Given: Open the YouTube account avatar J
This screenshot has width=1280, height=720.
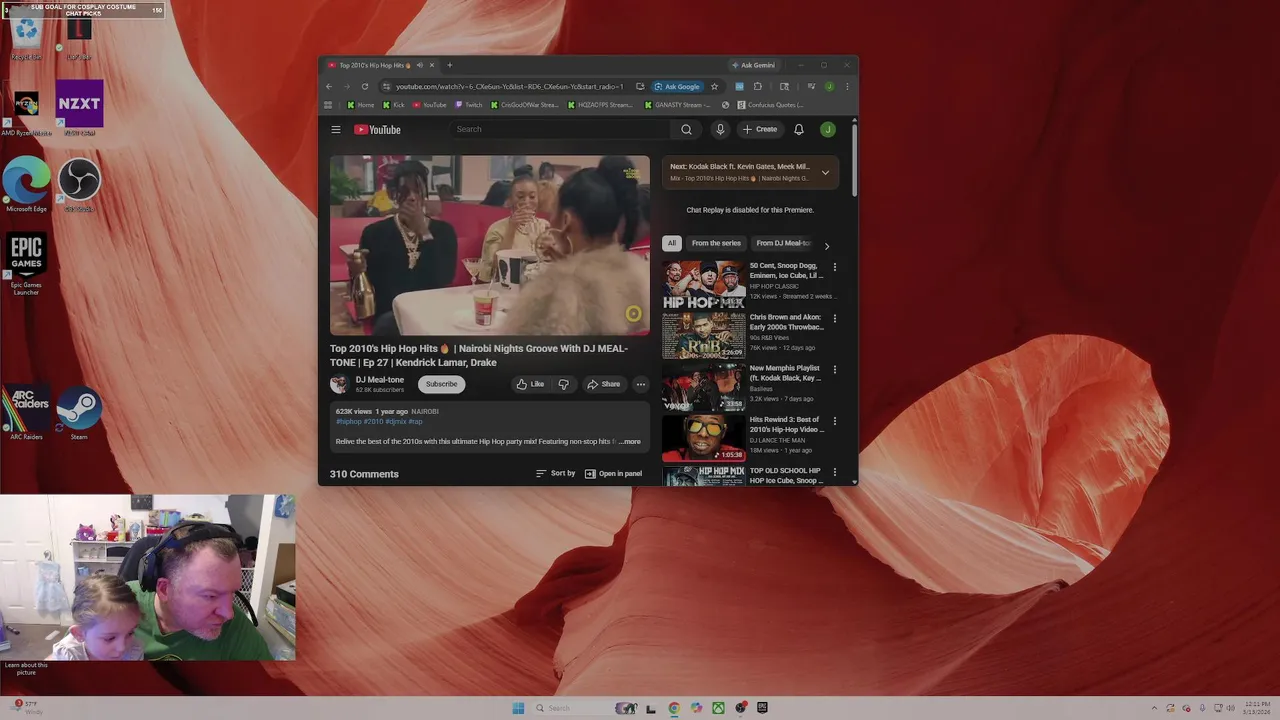Looking at the screenshot, I should point(828,129).
